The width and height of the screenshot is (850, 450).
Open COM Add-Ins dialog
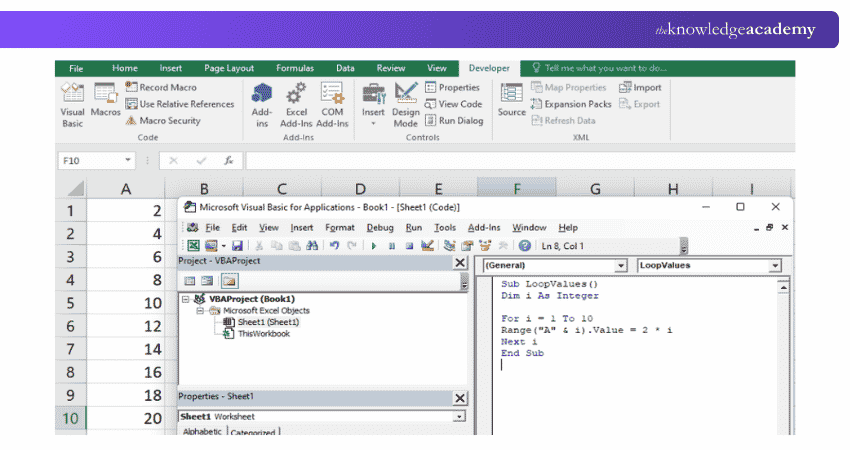(332, 105)
